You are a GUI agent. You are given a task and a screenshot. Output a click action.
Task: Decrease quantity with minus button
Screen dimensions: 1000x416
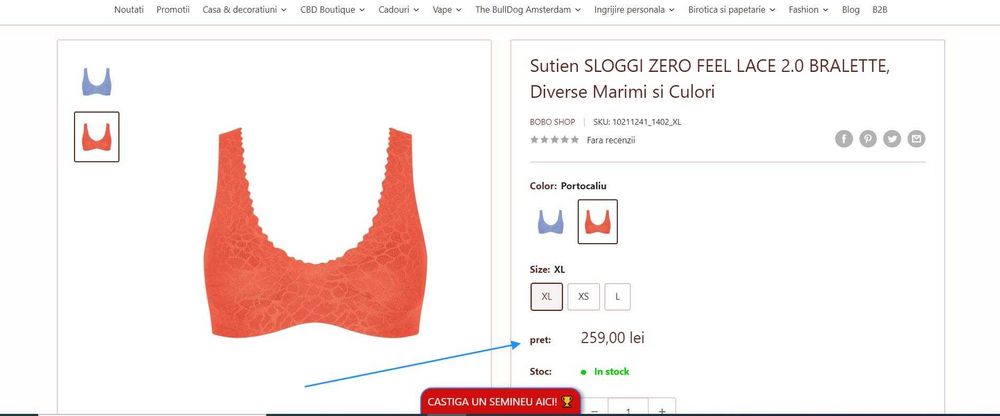(594, 410)
